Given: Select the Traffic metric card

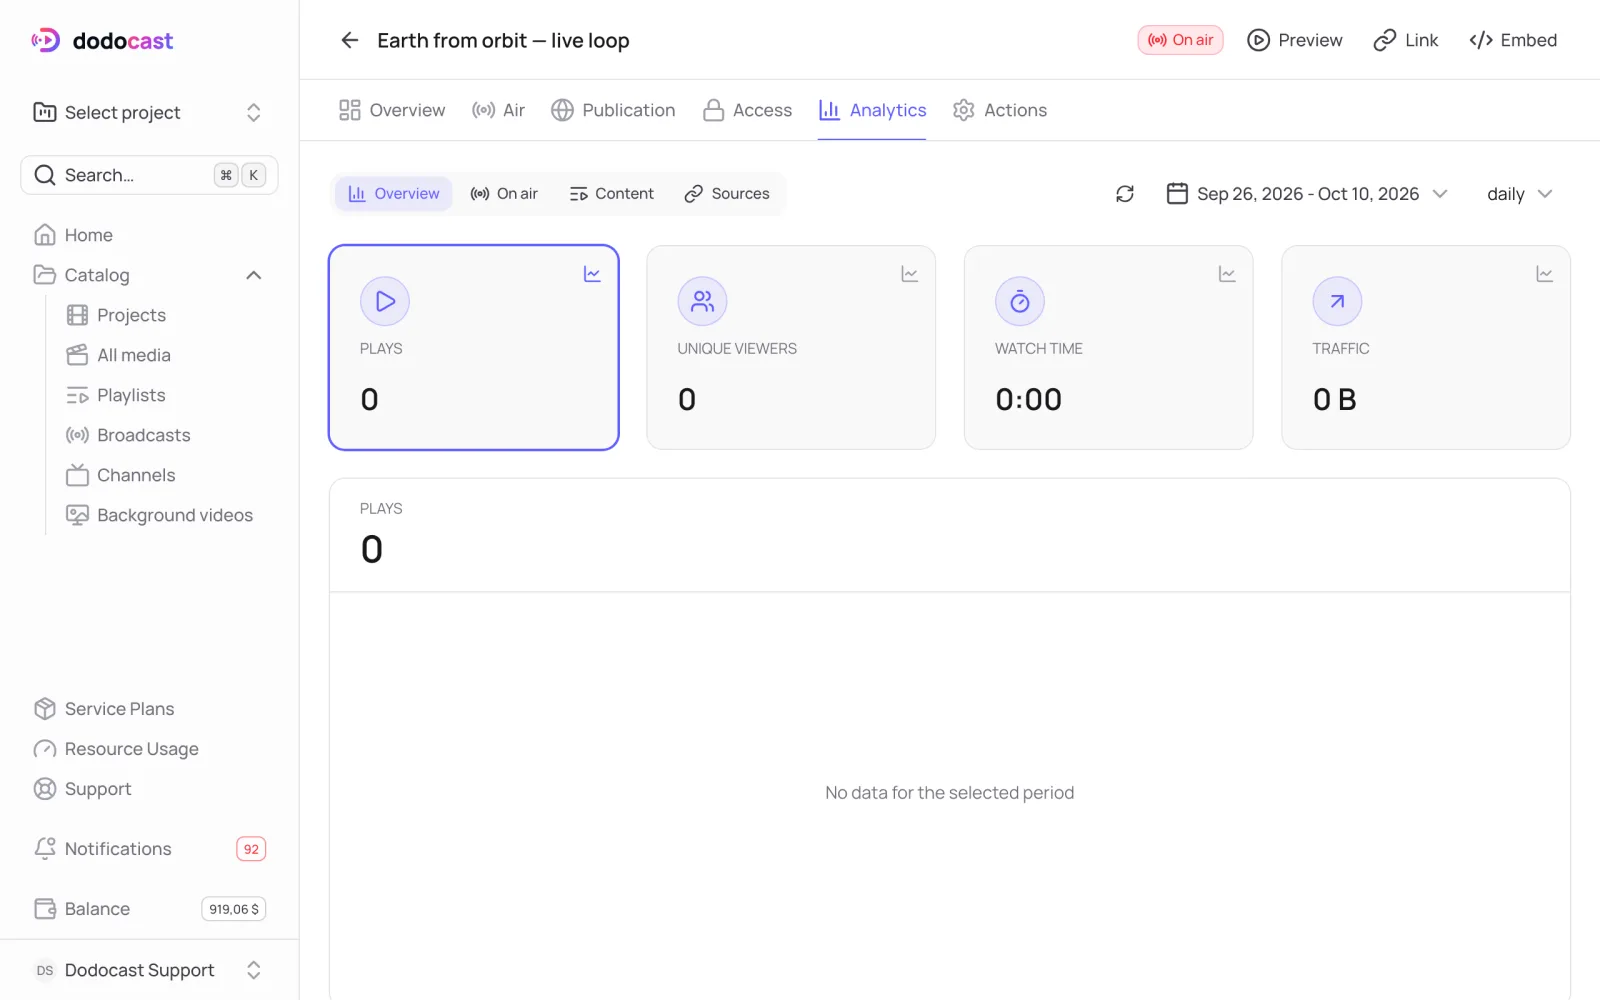Looking at the screenshot, I should 1426,348.
